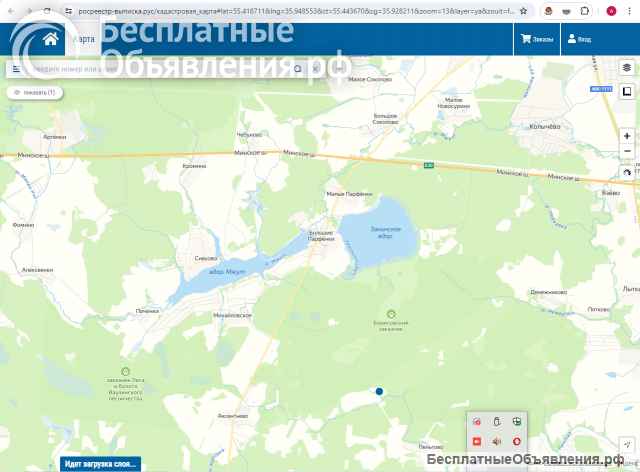This screenshot has width=640, height=472.
Task: Zoom in the map with plus button
Action: point(627,136)
